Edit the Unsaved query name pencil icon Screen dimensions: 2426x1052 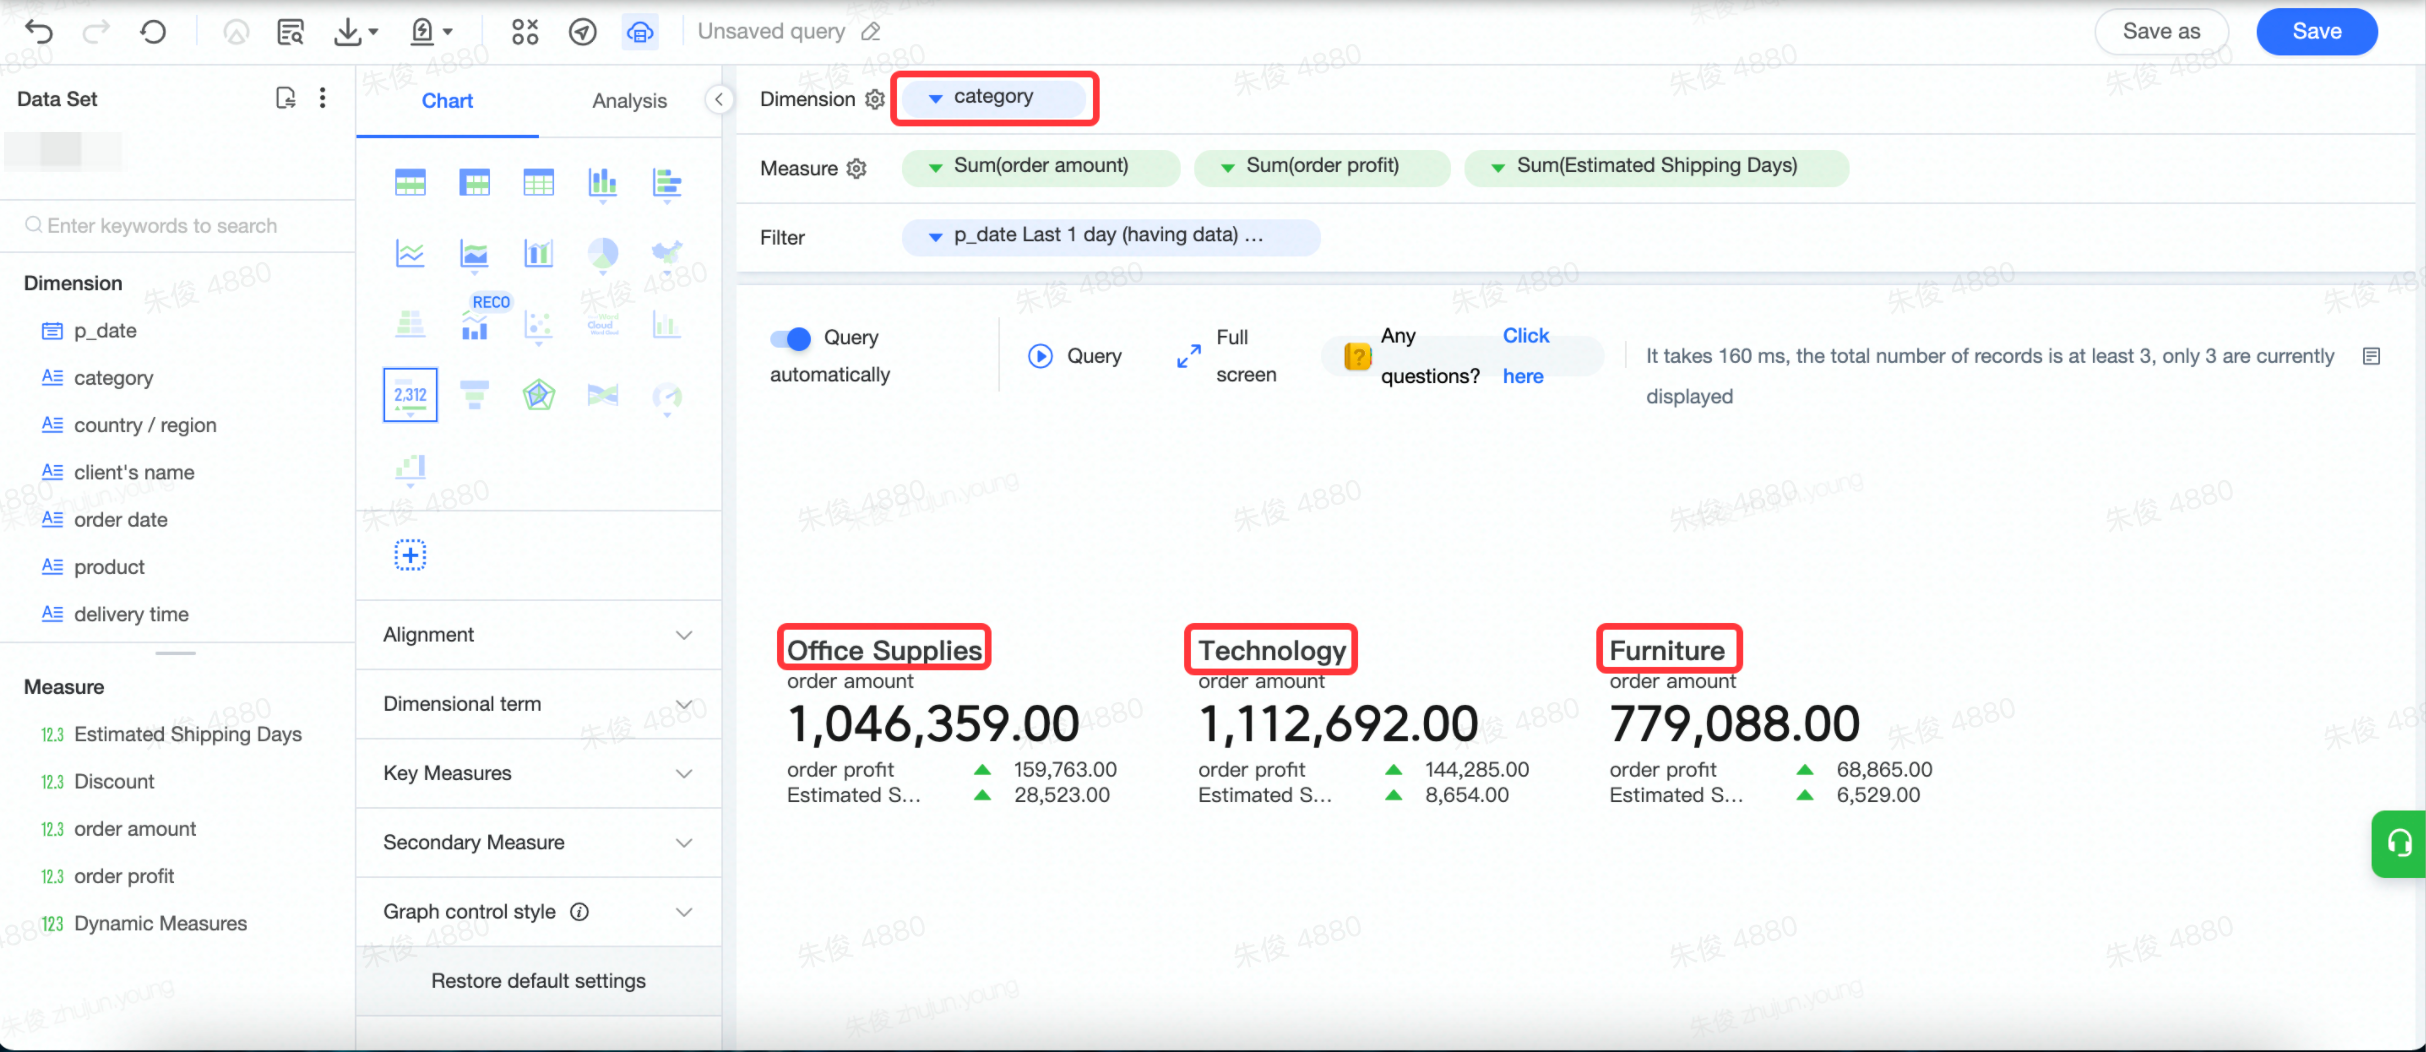871,32
